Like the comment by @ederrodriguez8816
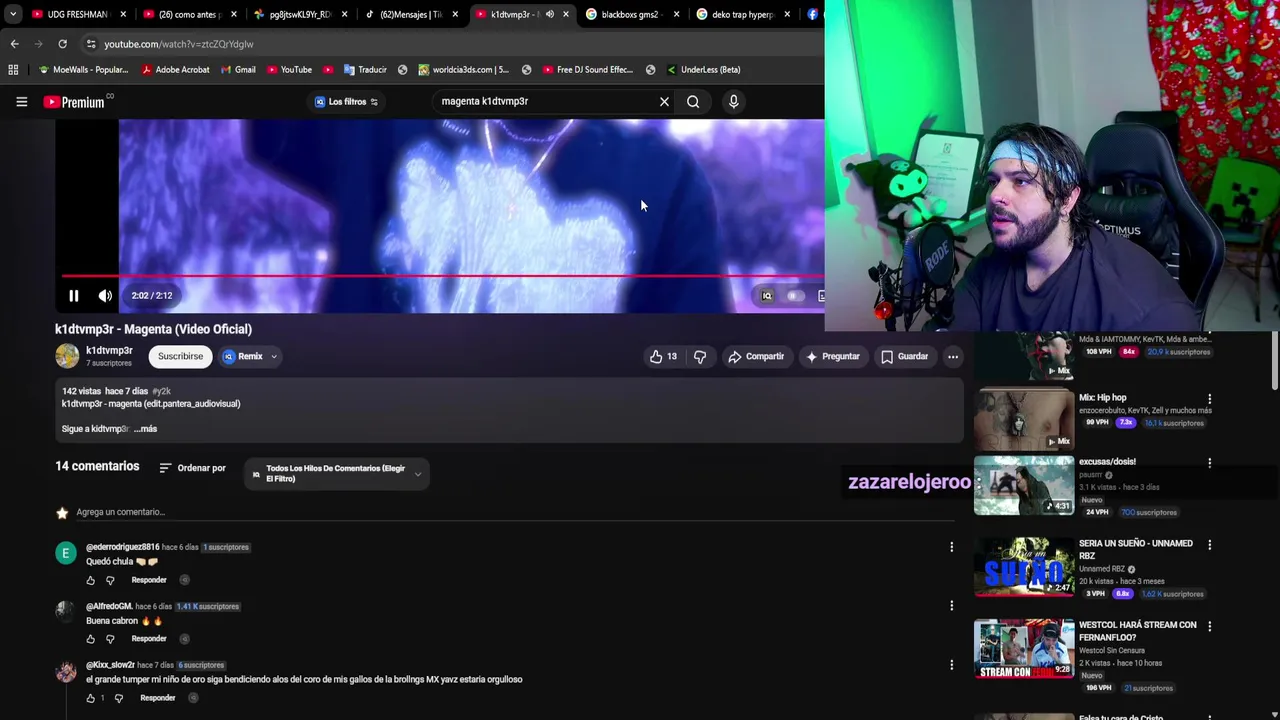This screenshot has width=1280, height=720. [x=91, y=580]
